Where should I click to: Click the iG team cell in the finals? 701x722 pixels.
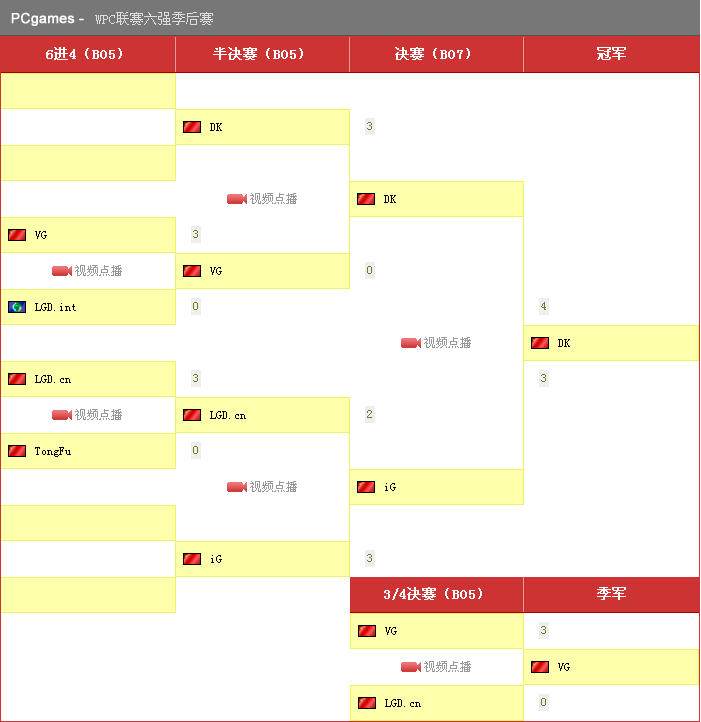(x=436, y=487)
